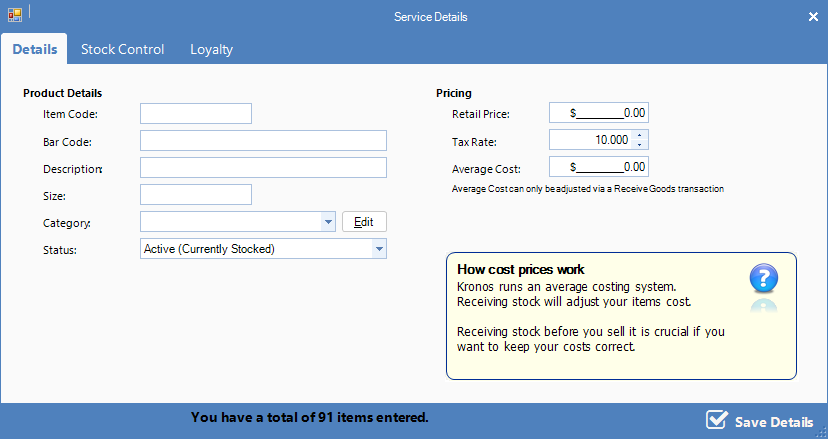
Task: Expand the Category dropdown list
Action: (x=328, y=222)
